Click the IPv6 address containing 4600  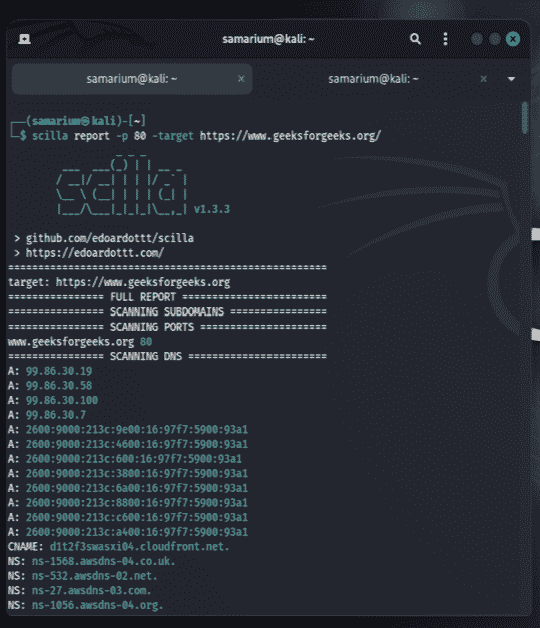(x=137, y=445)
